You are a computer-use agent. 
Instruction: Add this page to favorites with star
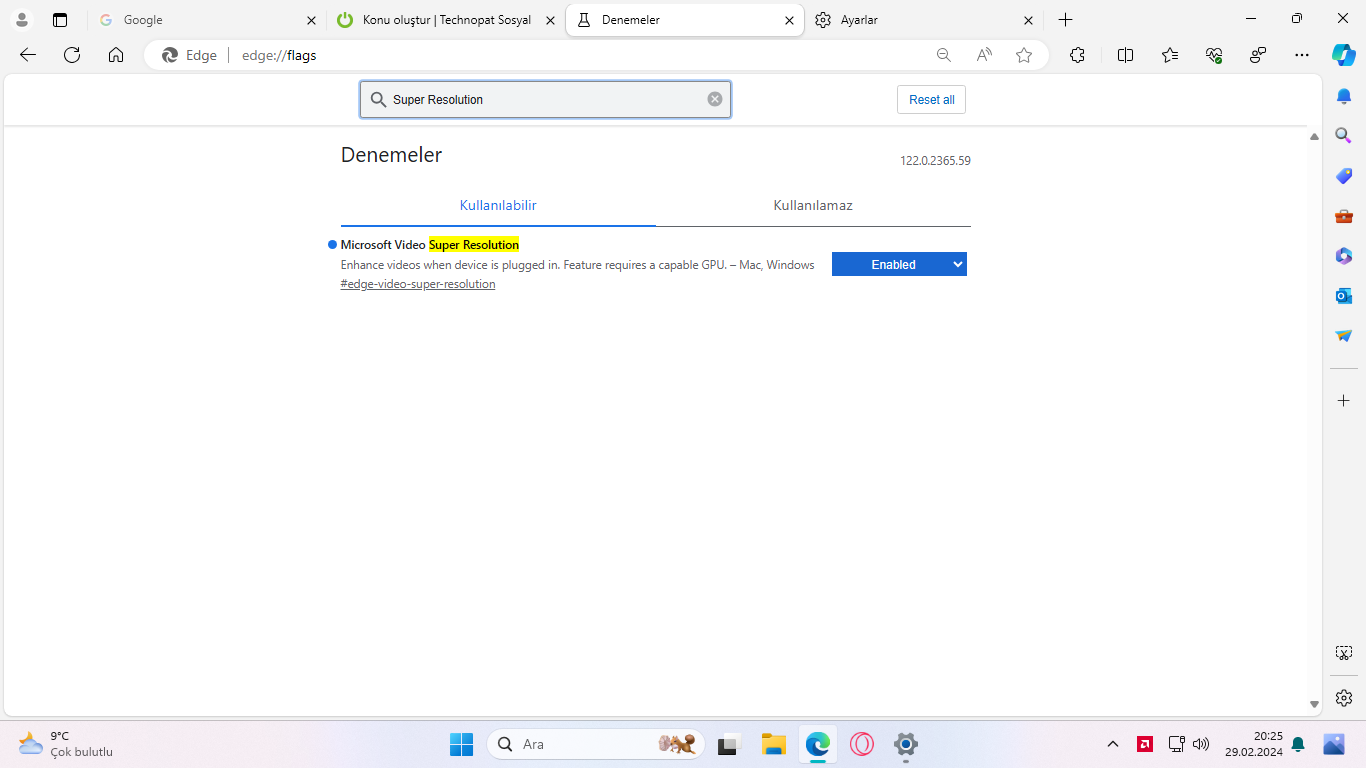click(1024, 55)
